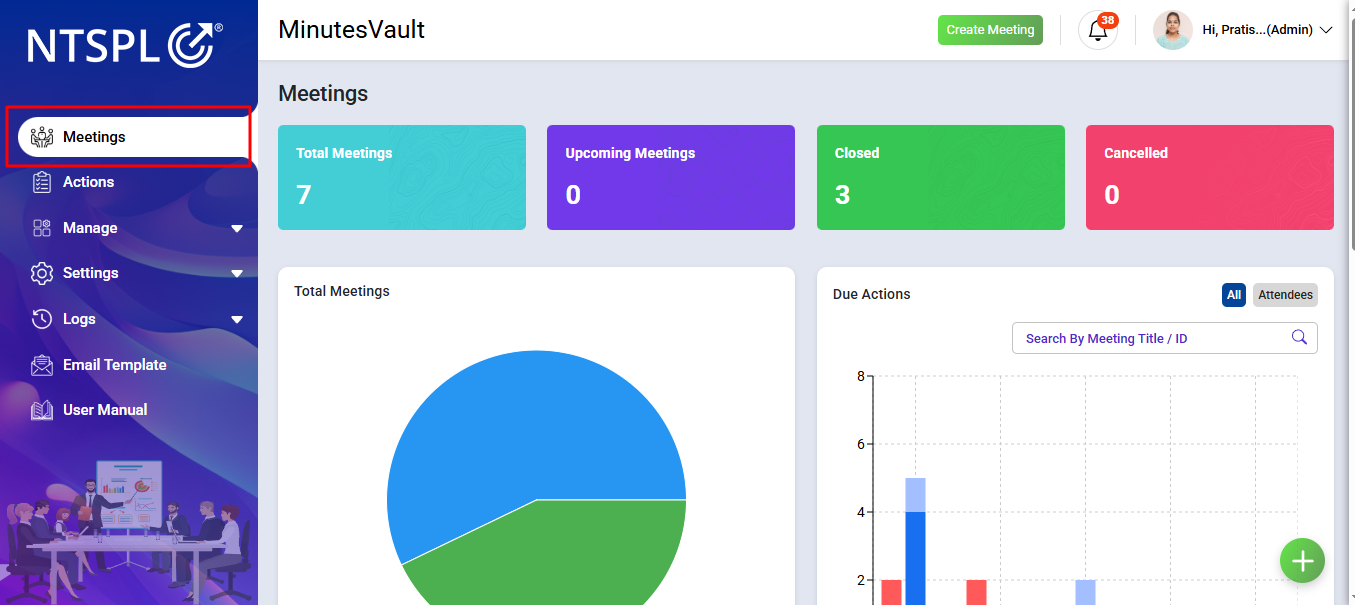The width and height of the screenshot is (1355, 605).
Task: Open the Closed meetings card
Action: click(941, 177)
